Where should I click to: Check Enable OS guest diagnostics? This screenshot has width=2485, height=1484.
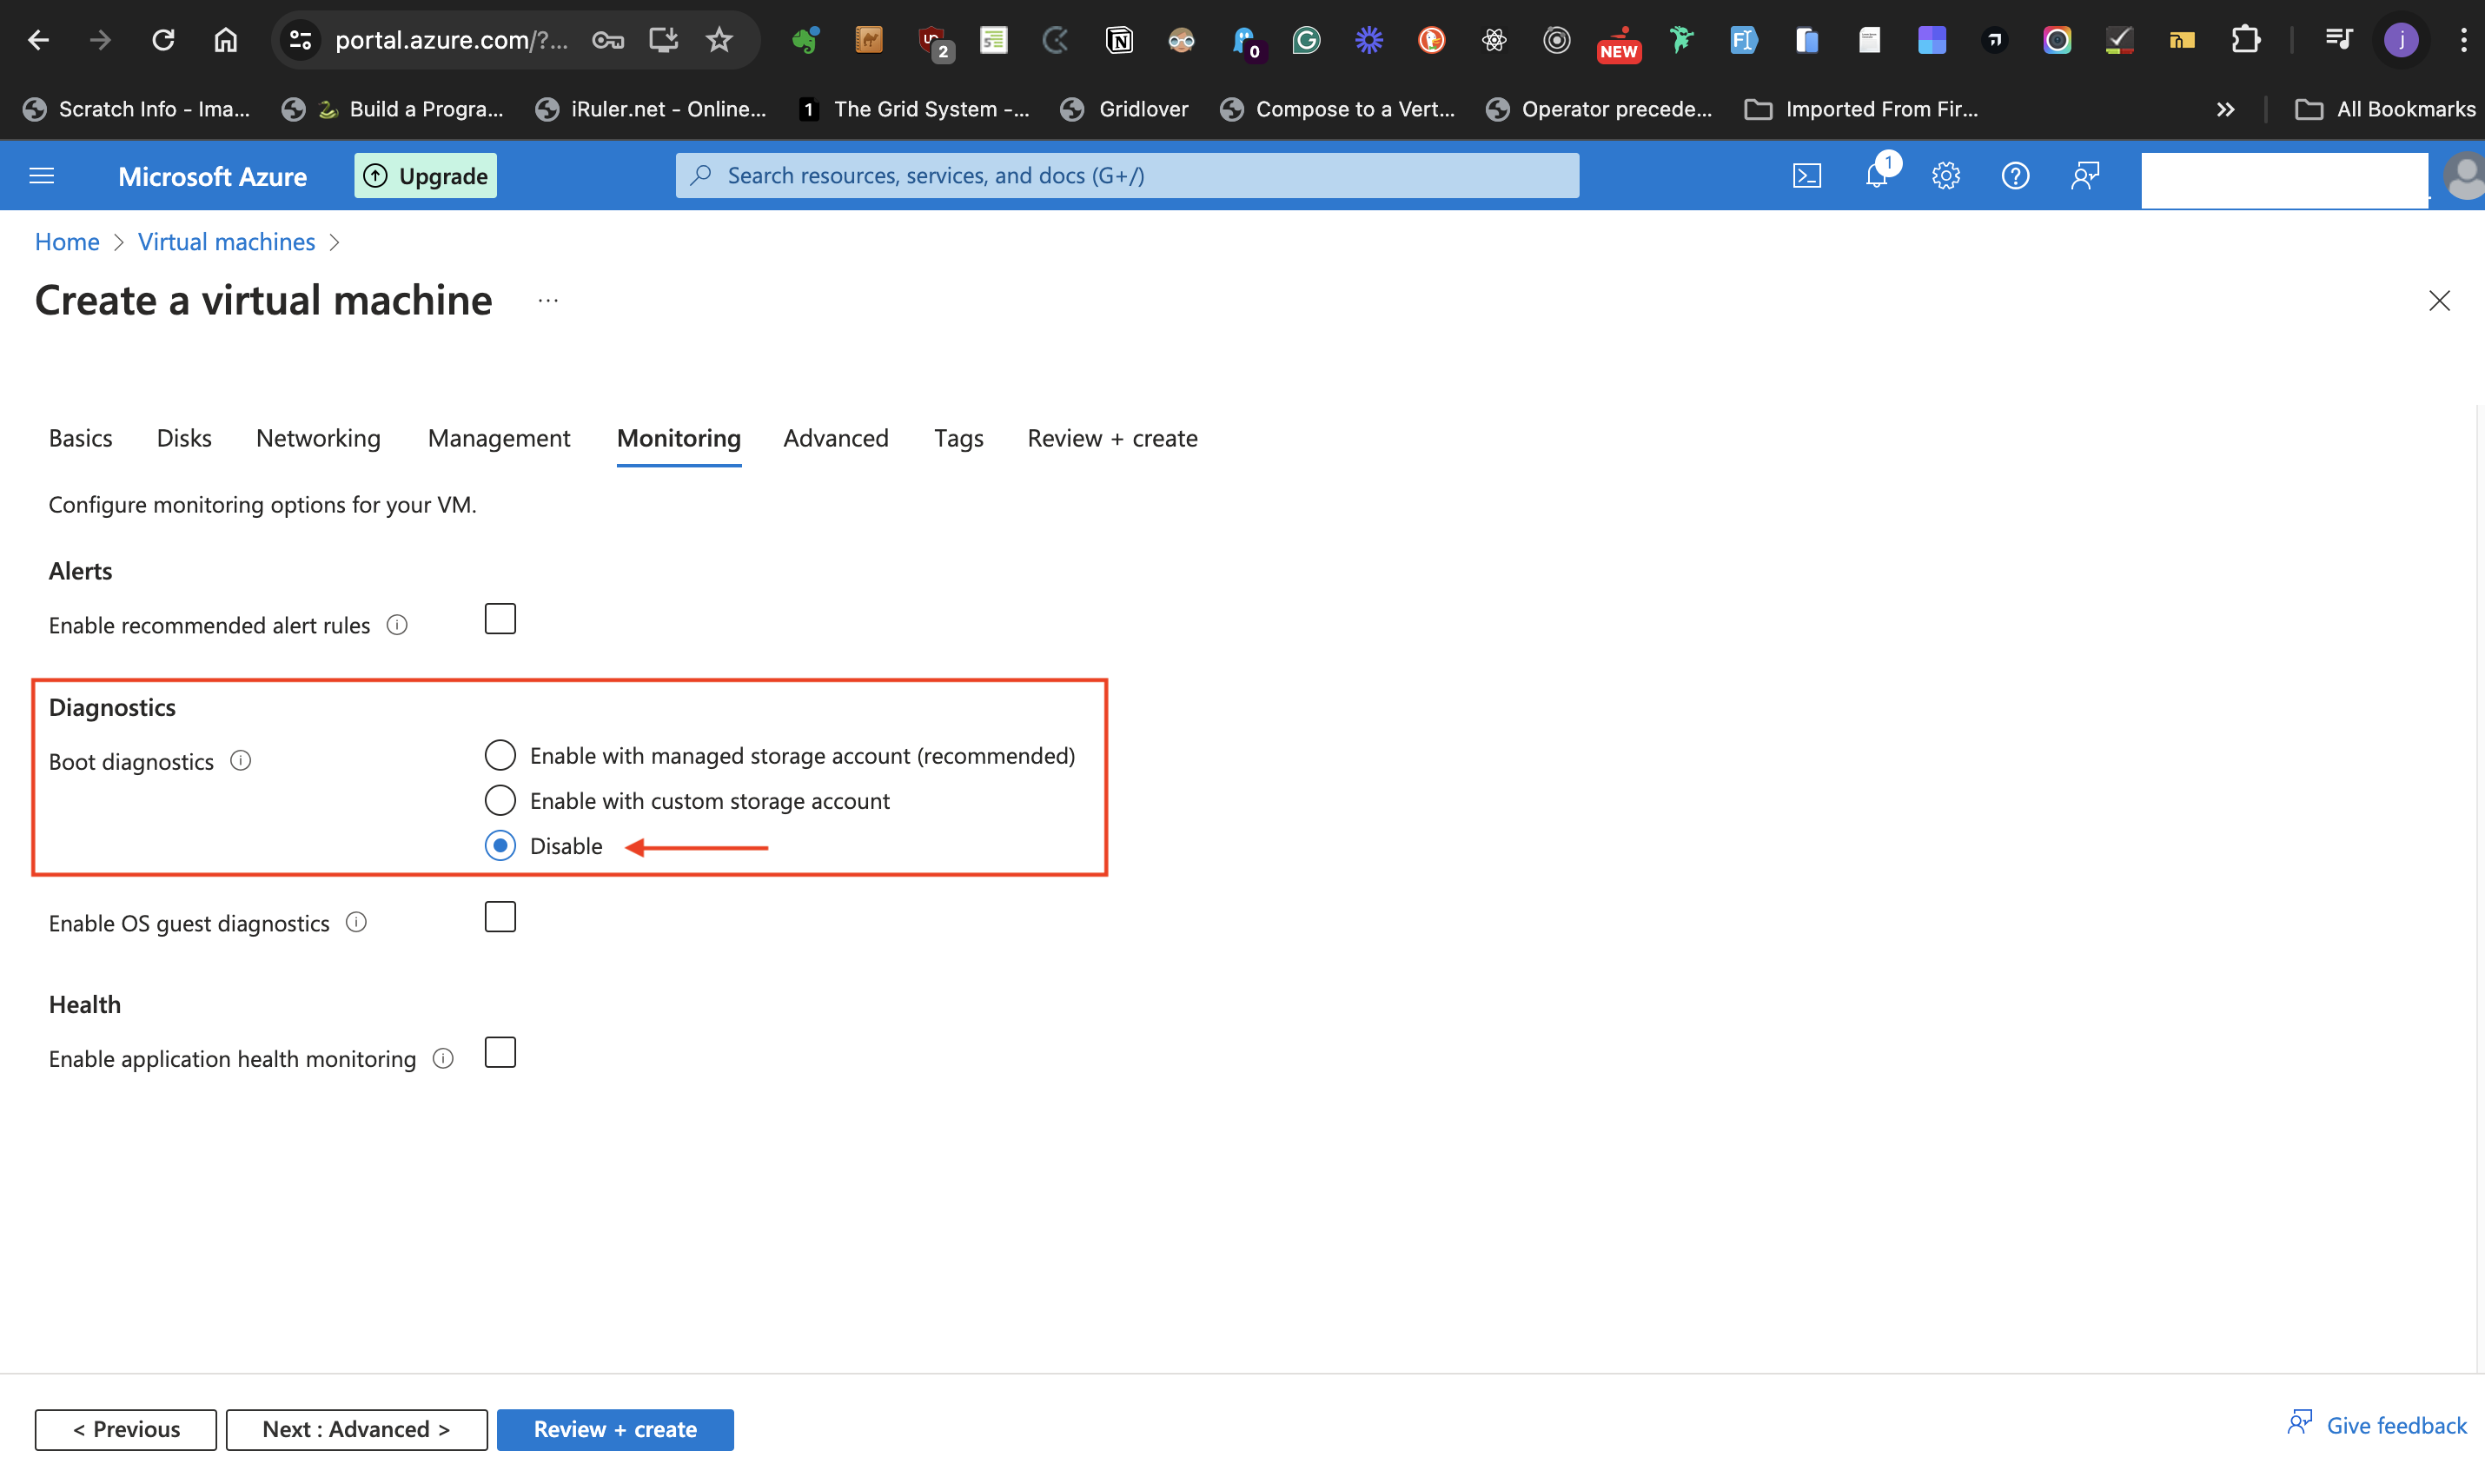pos(500,917)
